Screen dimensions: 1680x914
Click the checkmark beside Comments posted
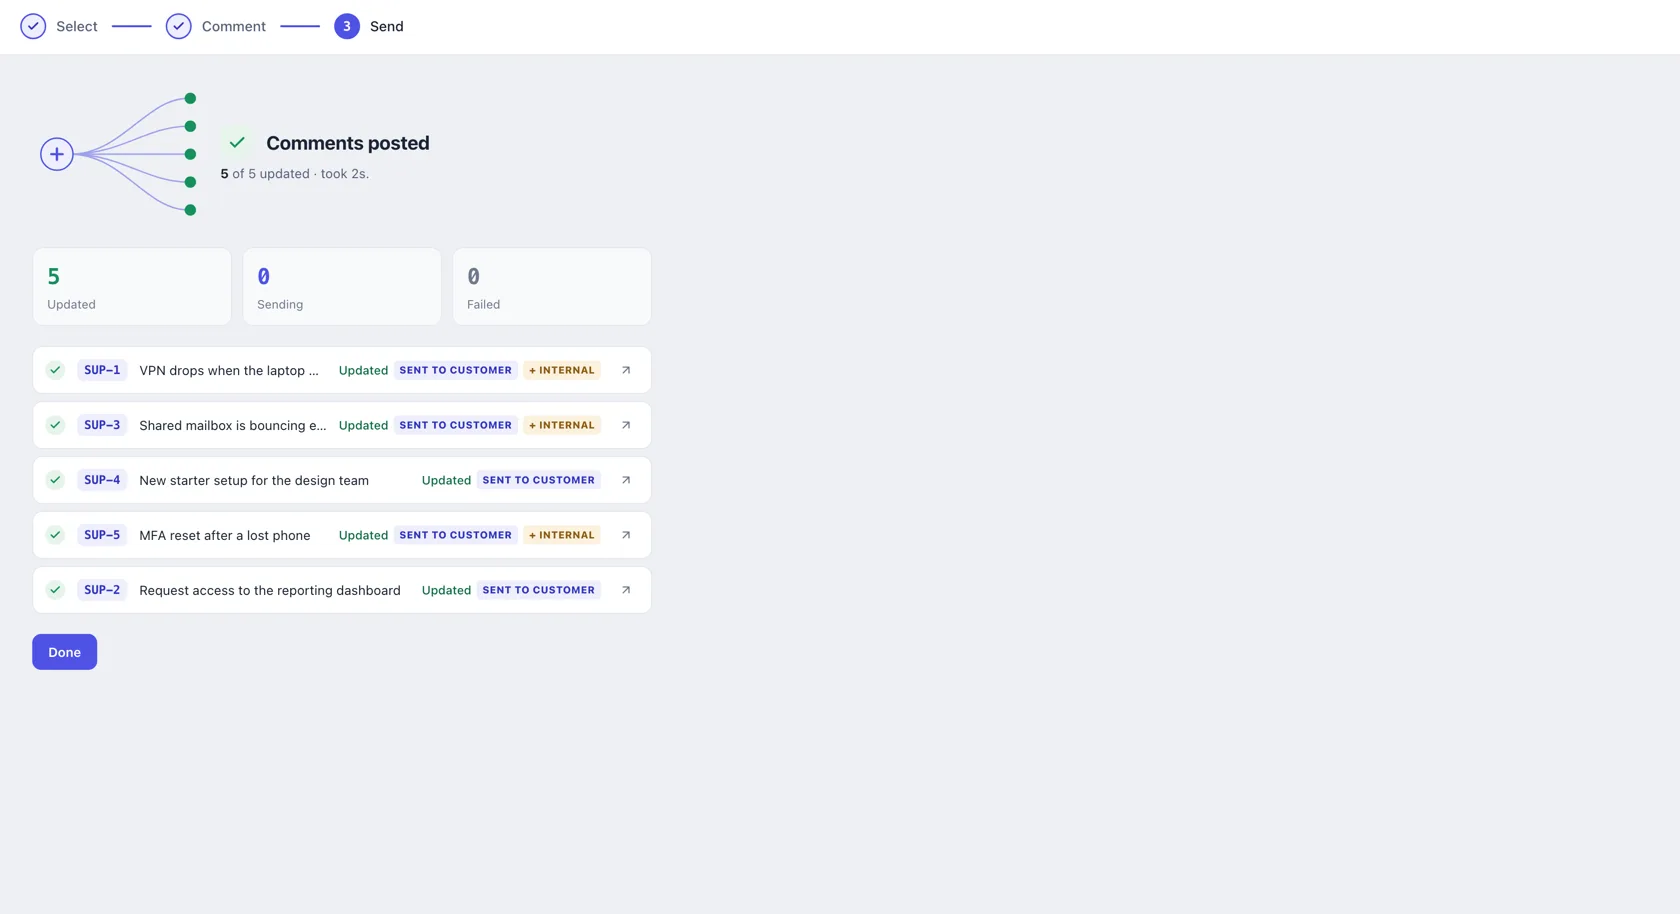pos(237,143)
